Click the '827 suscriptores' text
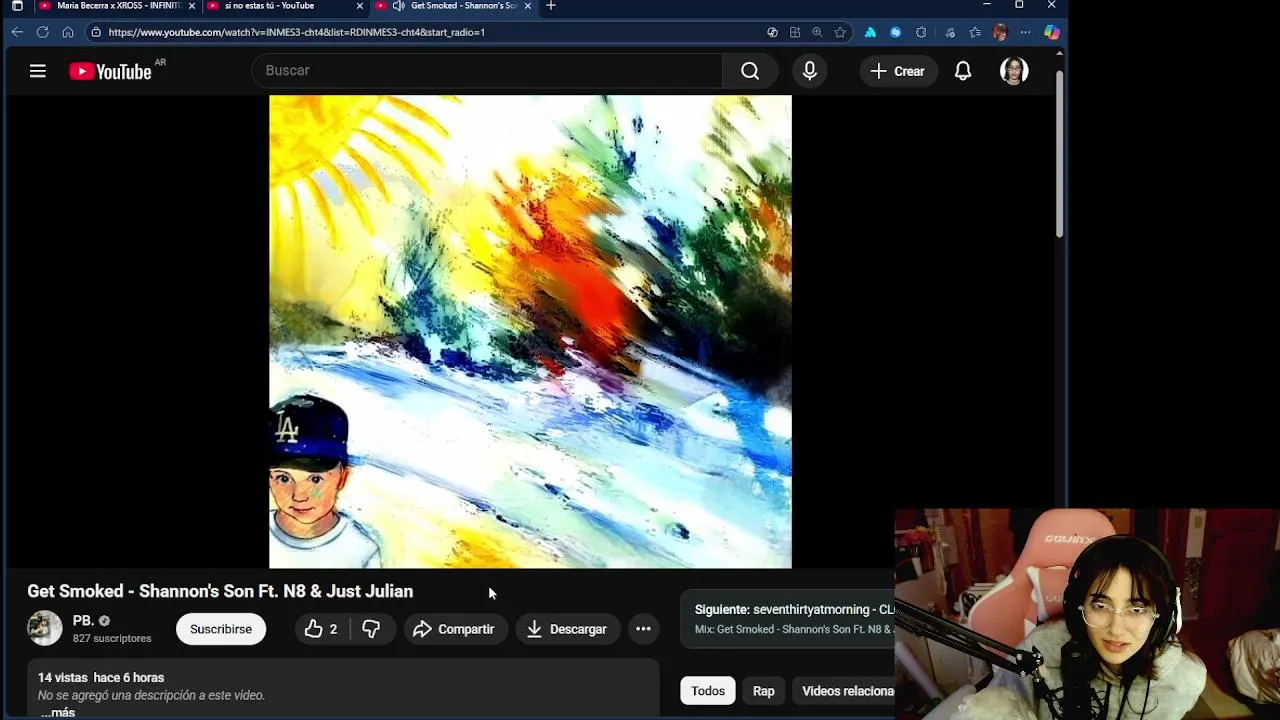Viewport: 1280px width, 720px height. tap(112, 638)
